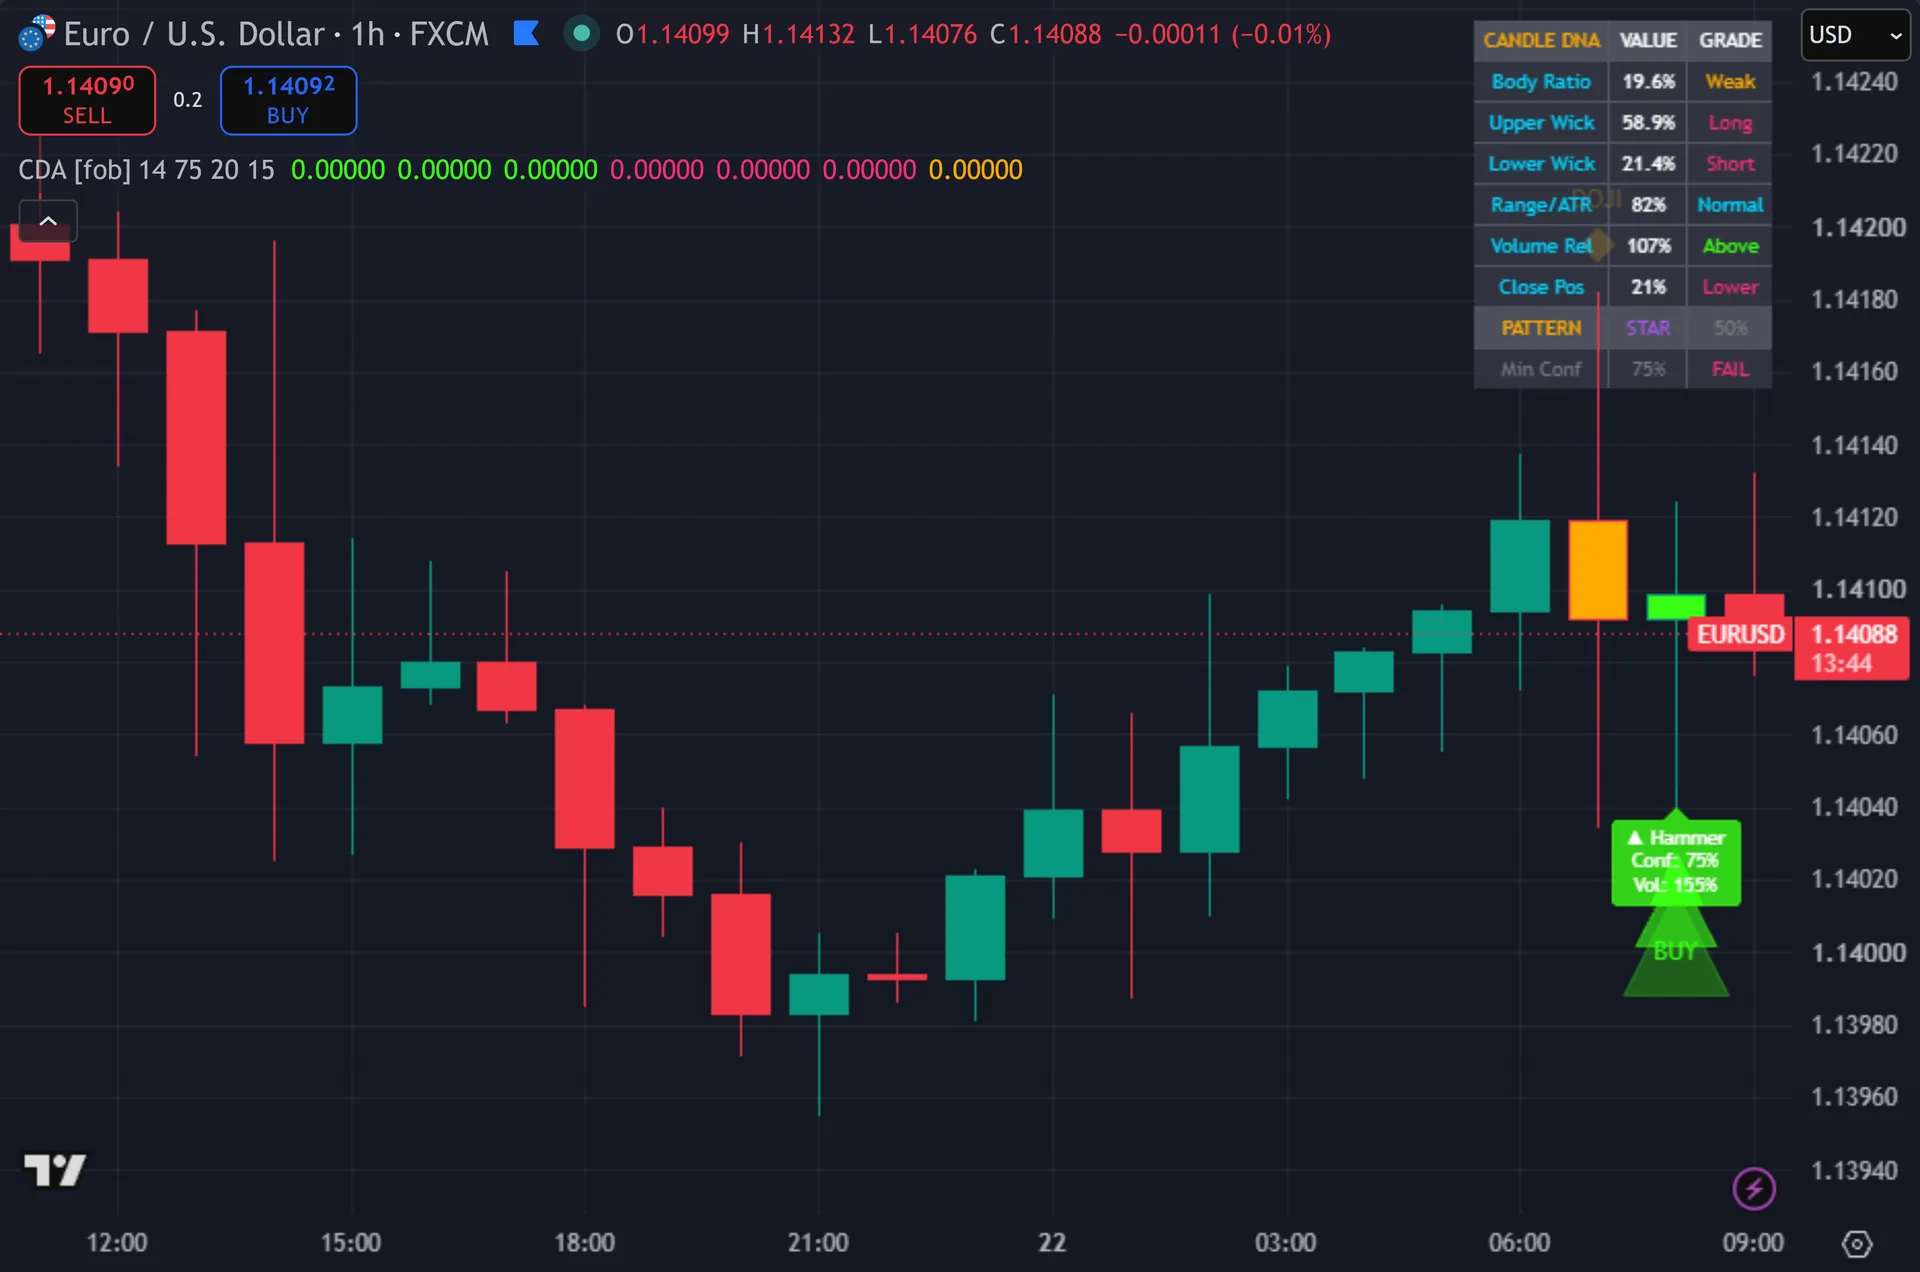Image resolution: width=1920 pixels, height=1272 pixels.
Task: Click the 1.13940 price scale label
Action: pyautogui.click(x=1854, y=1170)
